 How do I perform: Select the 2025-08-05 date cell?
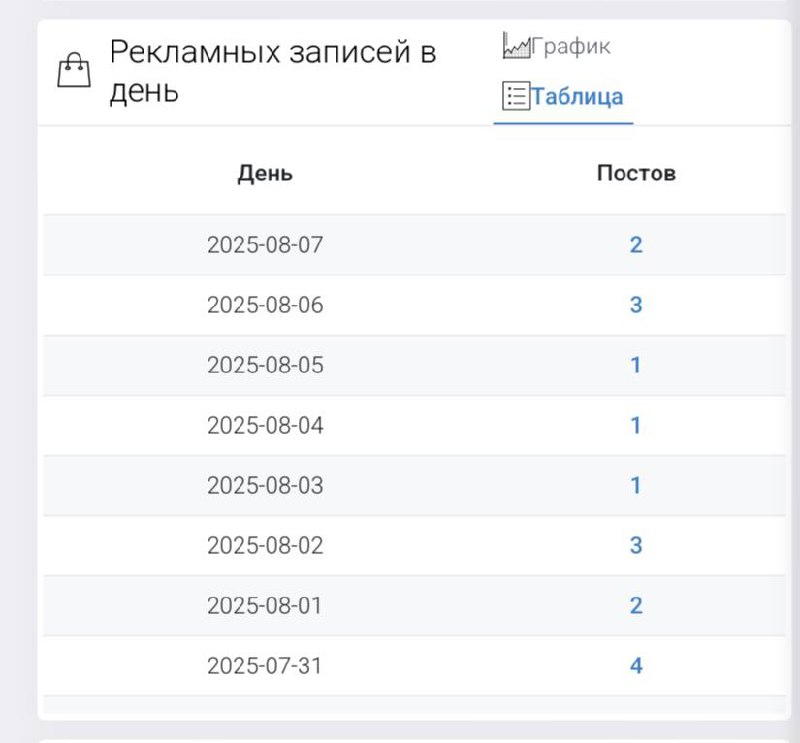(265, 365)
